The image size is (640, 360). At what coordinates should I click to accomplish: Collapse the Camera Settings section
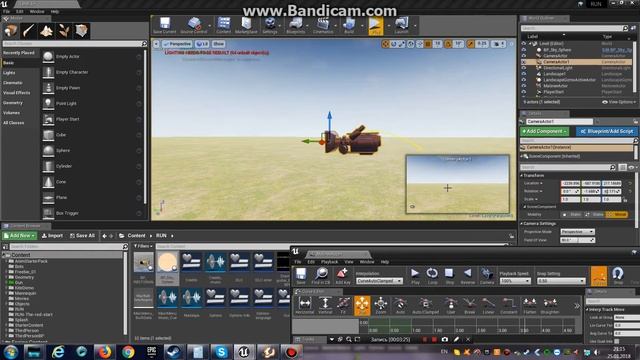point(522,224)
